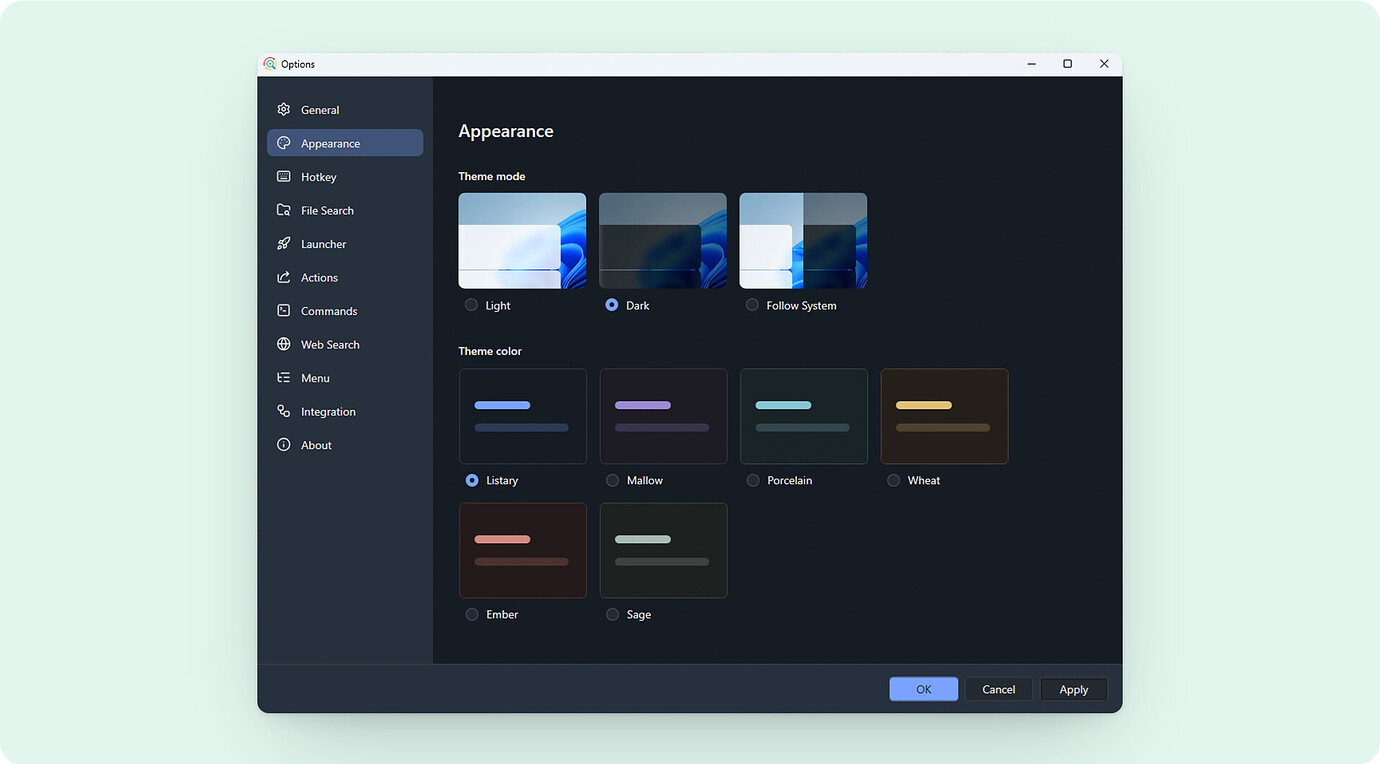Click the Cancel button

(x=998, y=689)
